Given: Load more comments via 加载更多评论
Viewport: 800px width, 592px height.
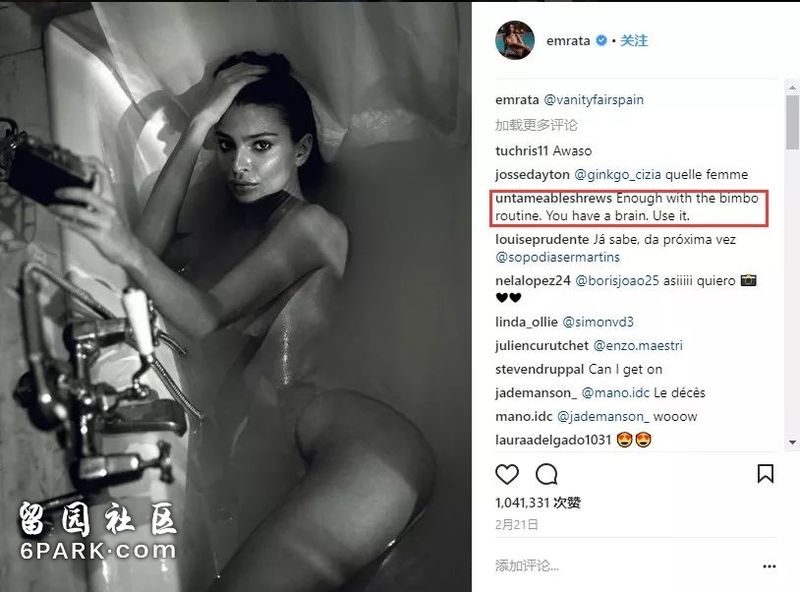Looking at the screenshot, I should (x=536, y=125).
